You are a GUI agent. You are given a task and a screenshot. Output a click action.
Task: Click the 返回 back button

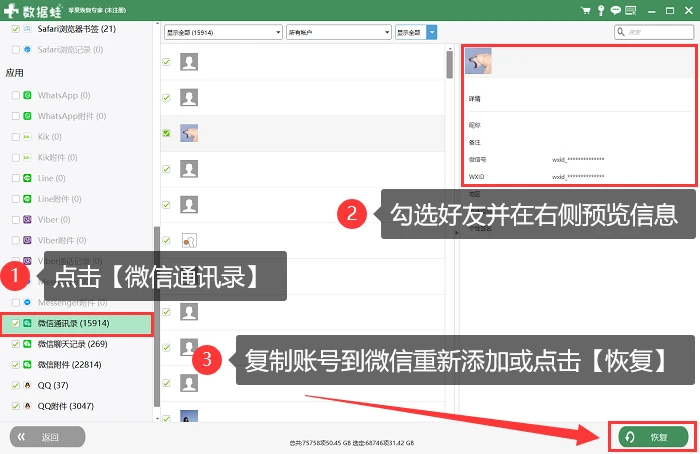pyautogui.click(x=47, y=437)
